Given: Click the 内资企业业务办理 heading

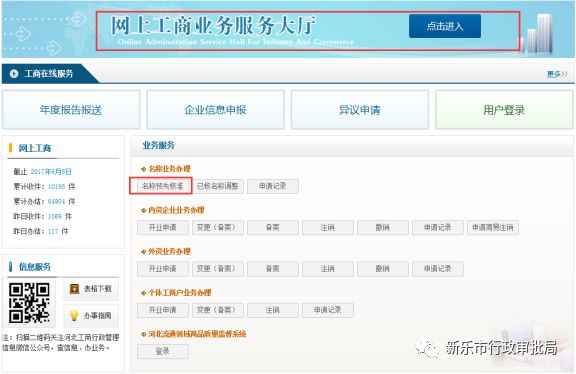Looking at the screenshot, I should (176, 210).
